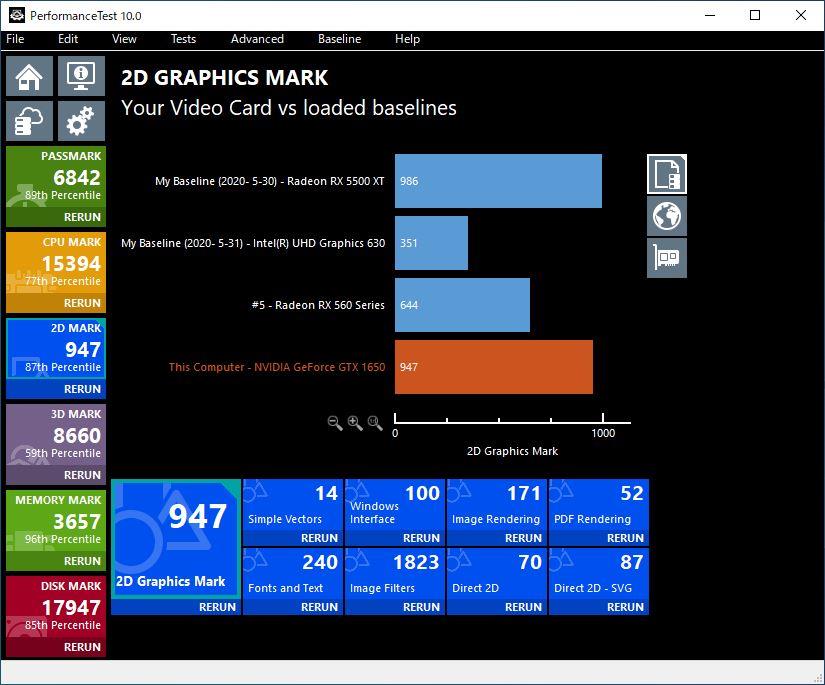Open the Advanced menu
The image size is (825, 685).
coord(257,39)
